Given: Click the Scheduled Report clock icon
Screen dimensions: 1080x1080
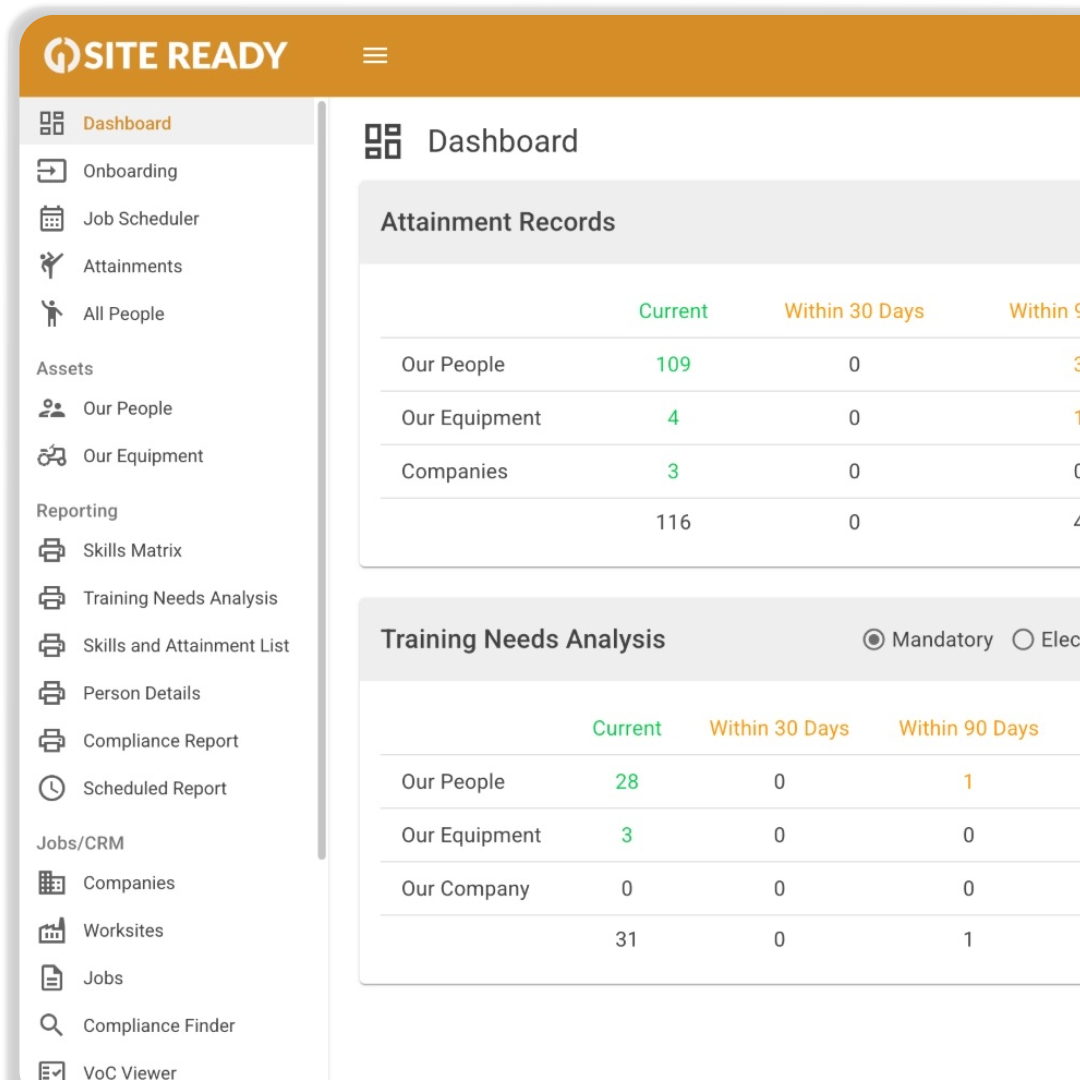Looking at the screenshot, I should 51,788.
